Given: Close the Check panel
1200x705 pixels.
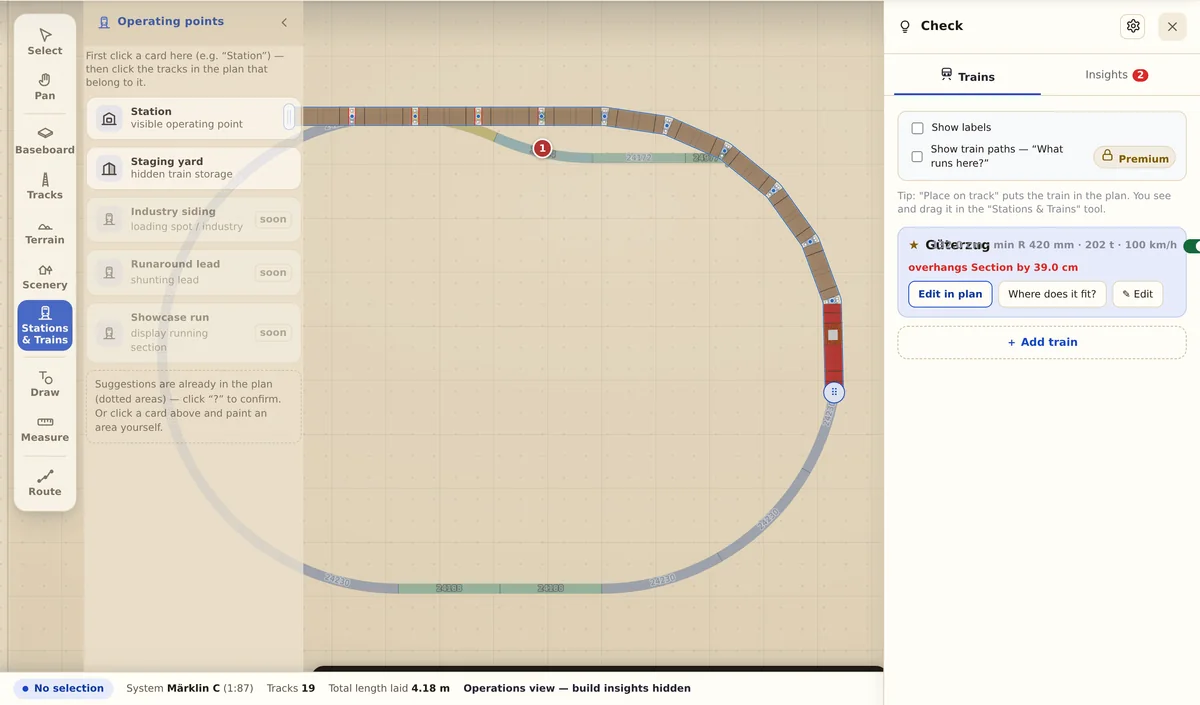Looking at the screenshot, I should coord(1172,26).
